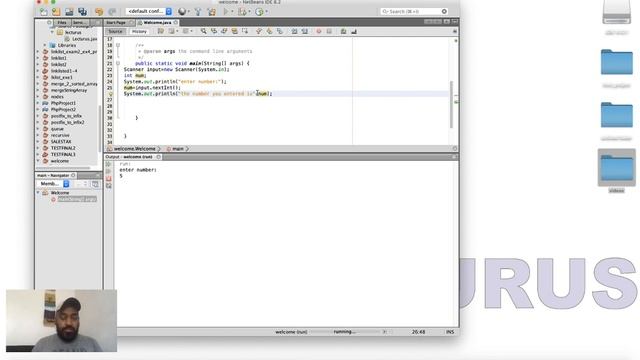Click the Uncomment icon in editor toolbar
Image resolution: width=640 pixels, height=360 pixels.
tap(354, 31)
